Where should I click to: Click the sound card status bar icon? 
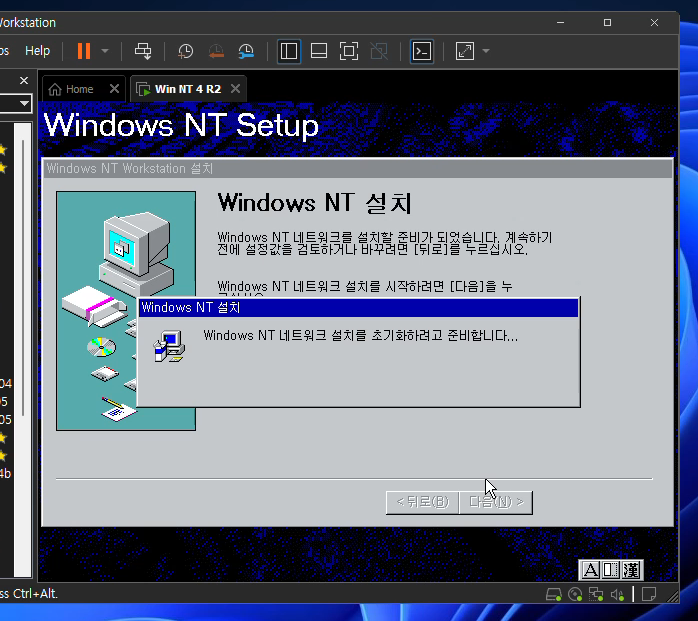(x=617, y=595)
